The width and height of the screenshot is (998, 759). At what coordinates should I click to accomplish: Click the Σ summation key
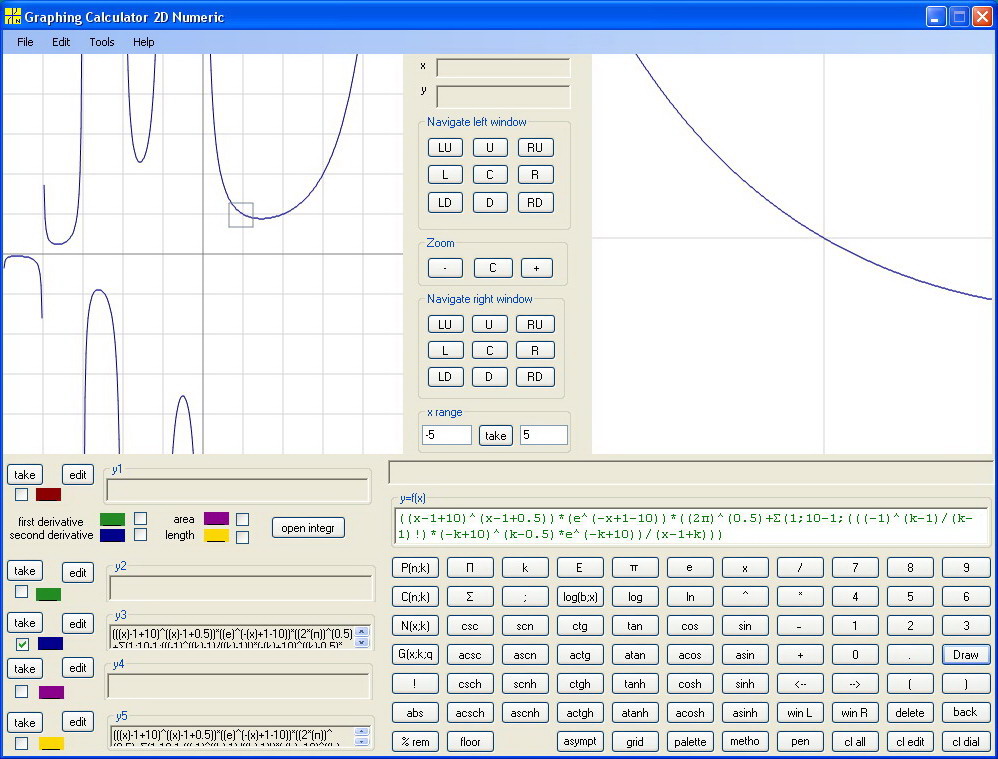(470, 597)
